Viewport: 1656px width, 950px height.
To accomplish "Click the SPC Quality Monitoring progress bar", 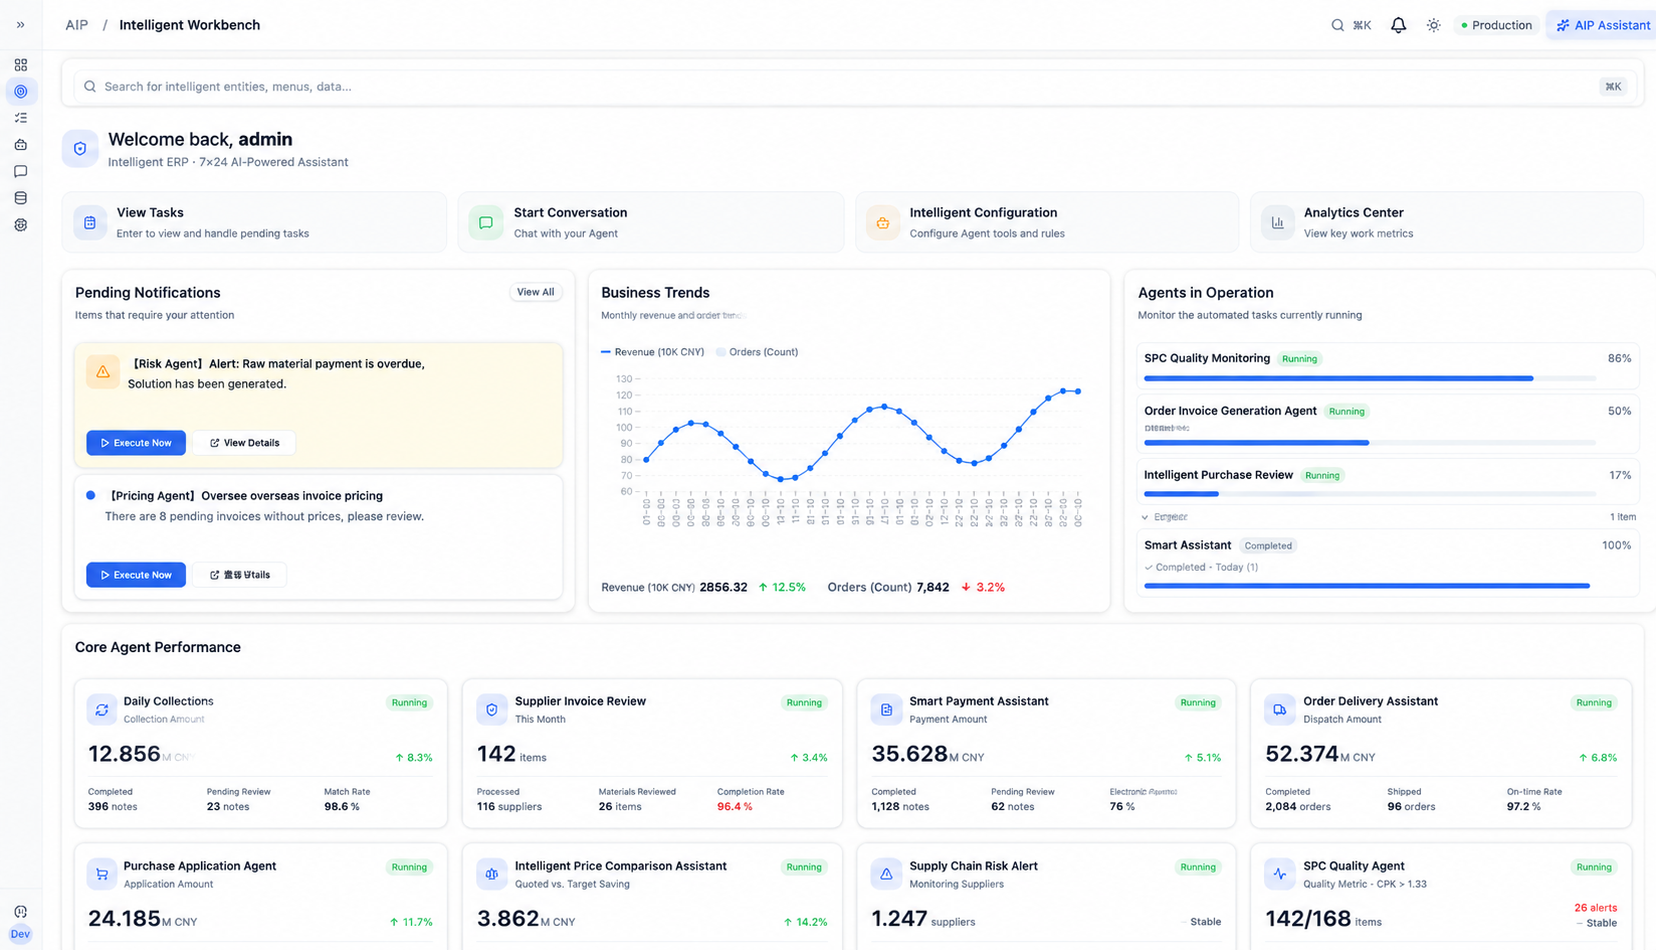I will click(x=1369, y=378).
